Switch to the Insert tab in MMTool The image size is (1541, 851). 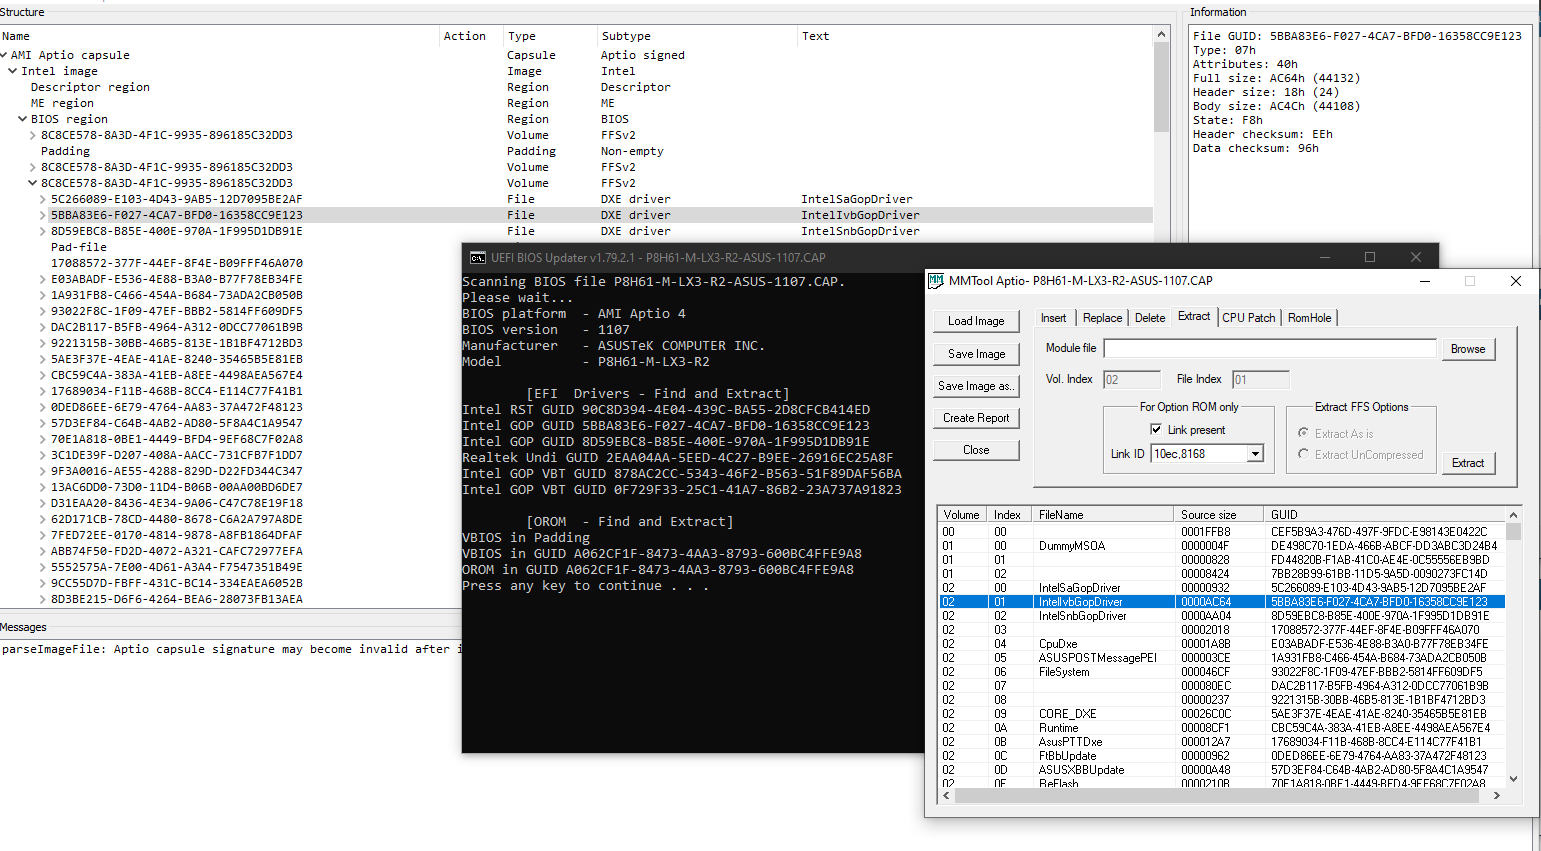pos(1053,318)
